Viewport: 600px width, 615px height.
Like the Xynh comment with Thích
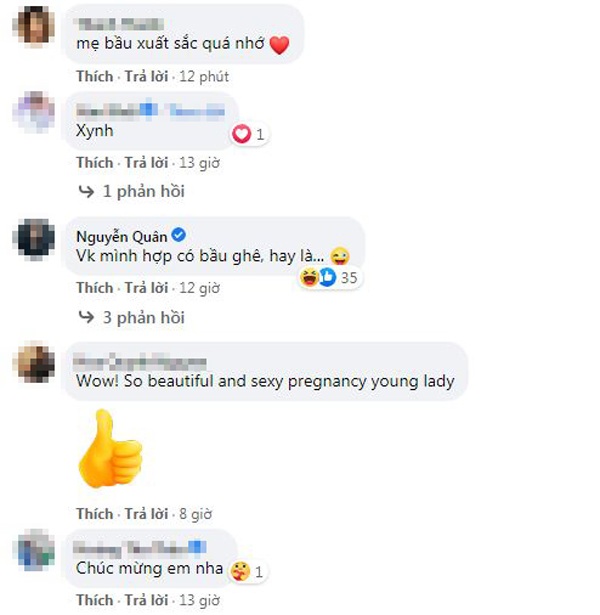95,163
